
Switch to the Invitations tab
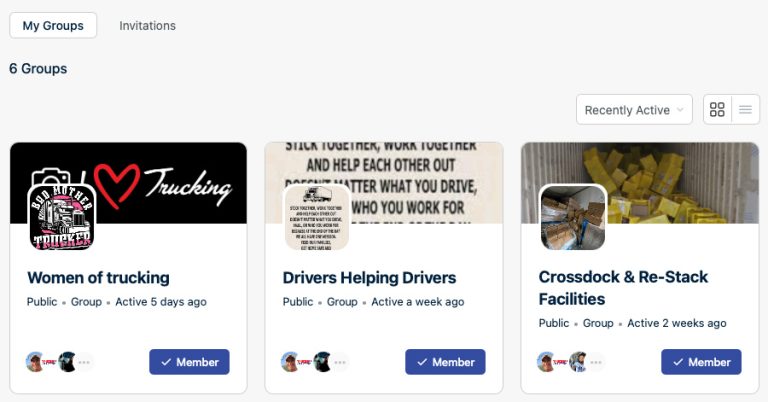pyautogui.click(x=147, y=25)
